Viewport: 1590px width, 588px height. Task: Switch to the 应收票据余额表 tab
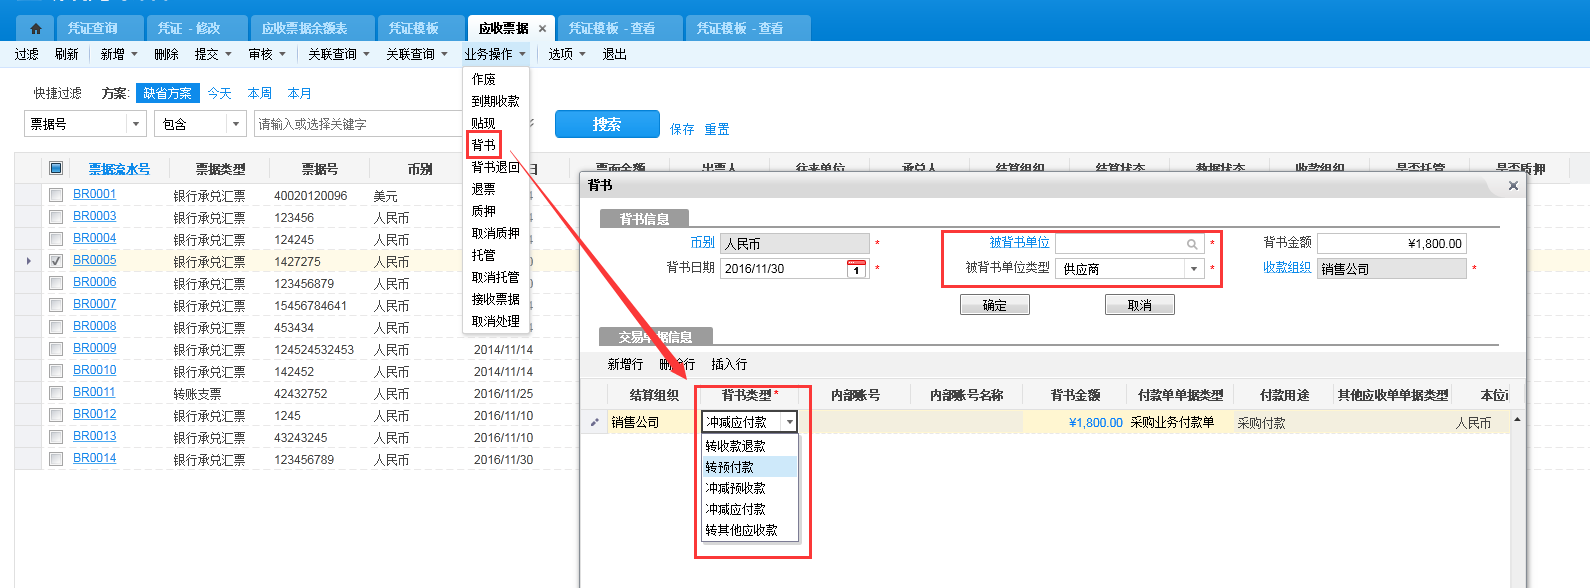tap(304, 28)
